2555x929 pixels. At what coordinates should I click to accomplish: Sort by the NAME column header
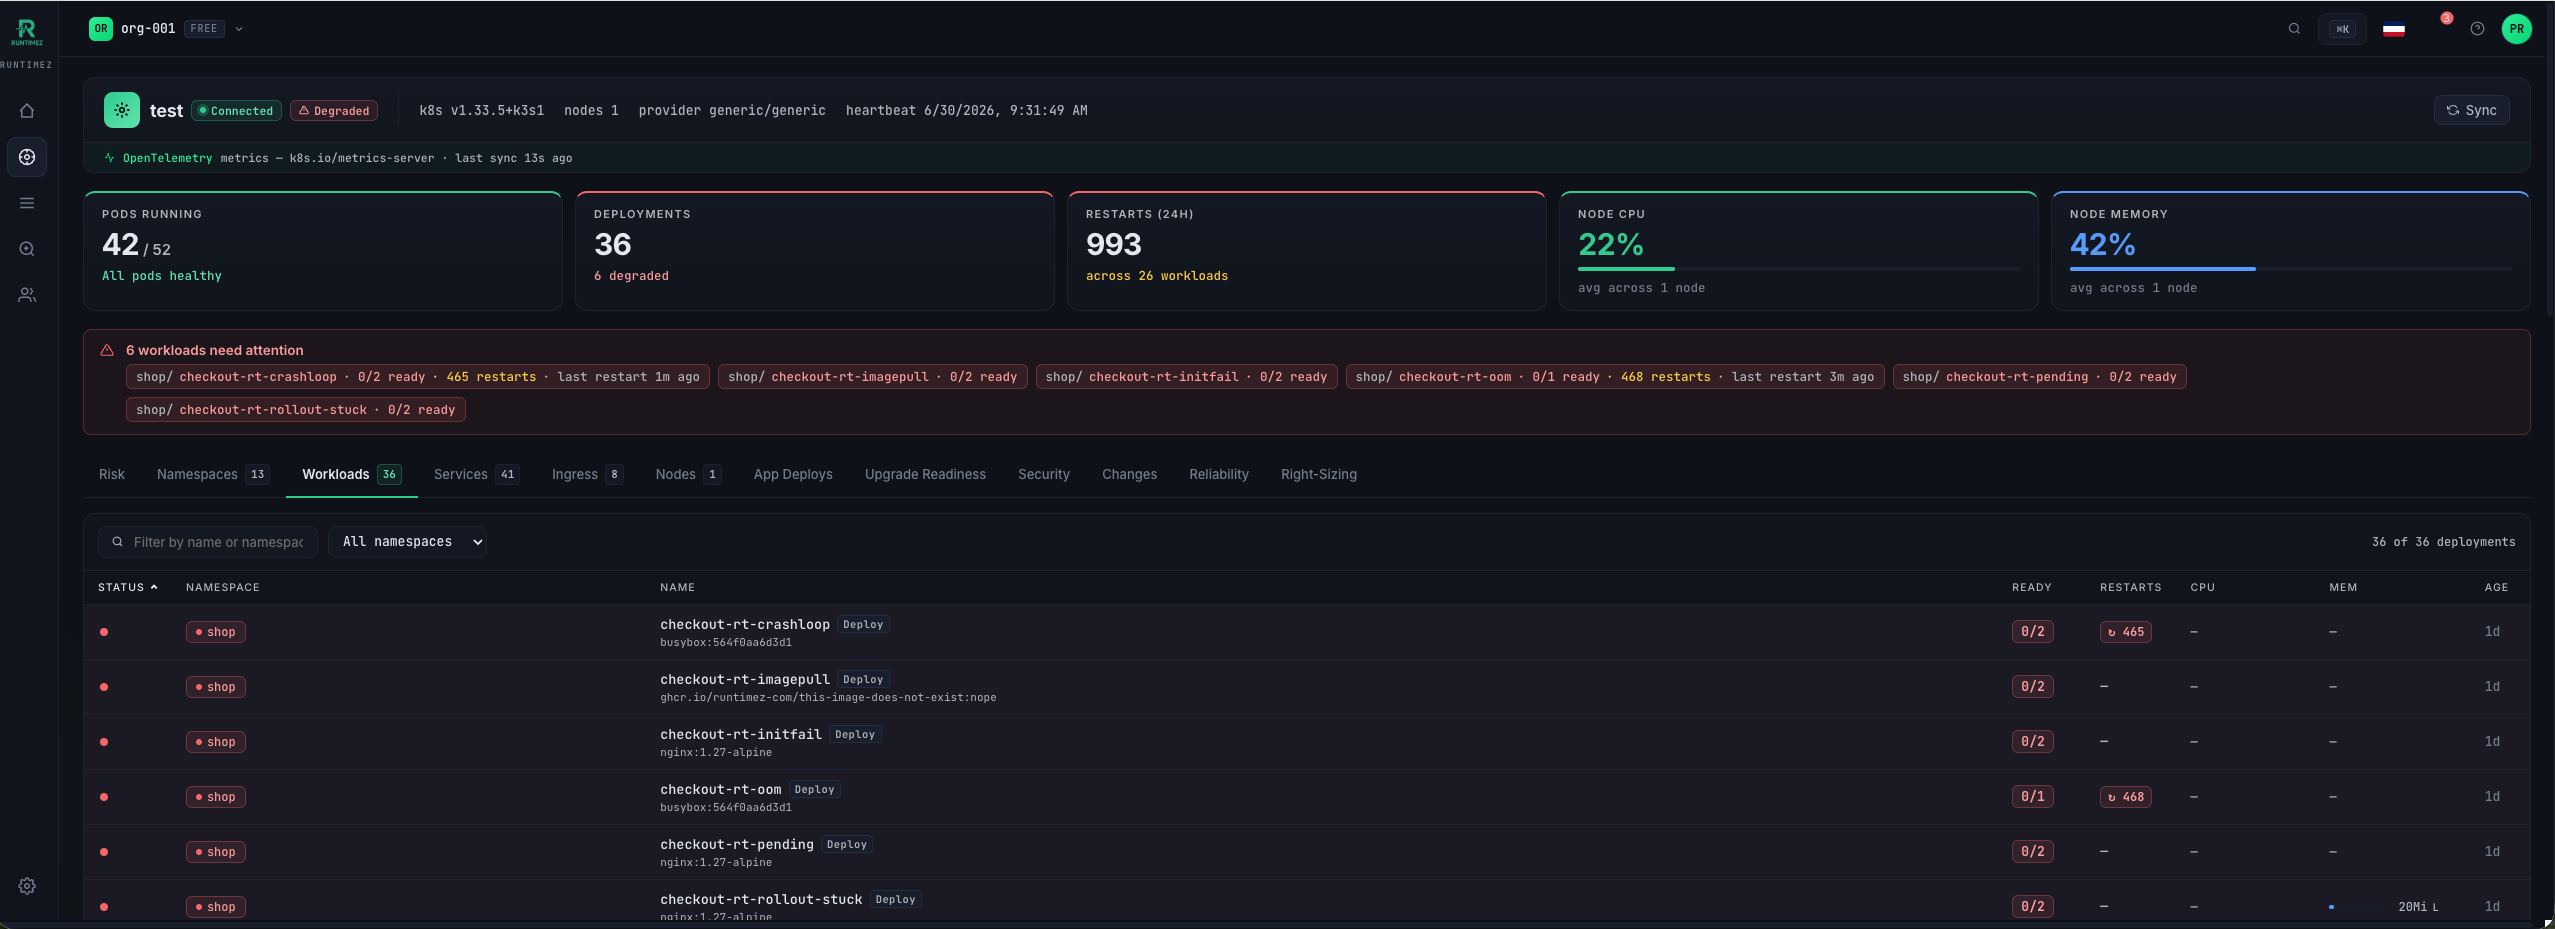[x=677, y=587]
